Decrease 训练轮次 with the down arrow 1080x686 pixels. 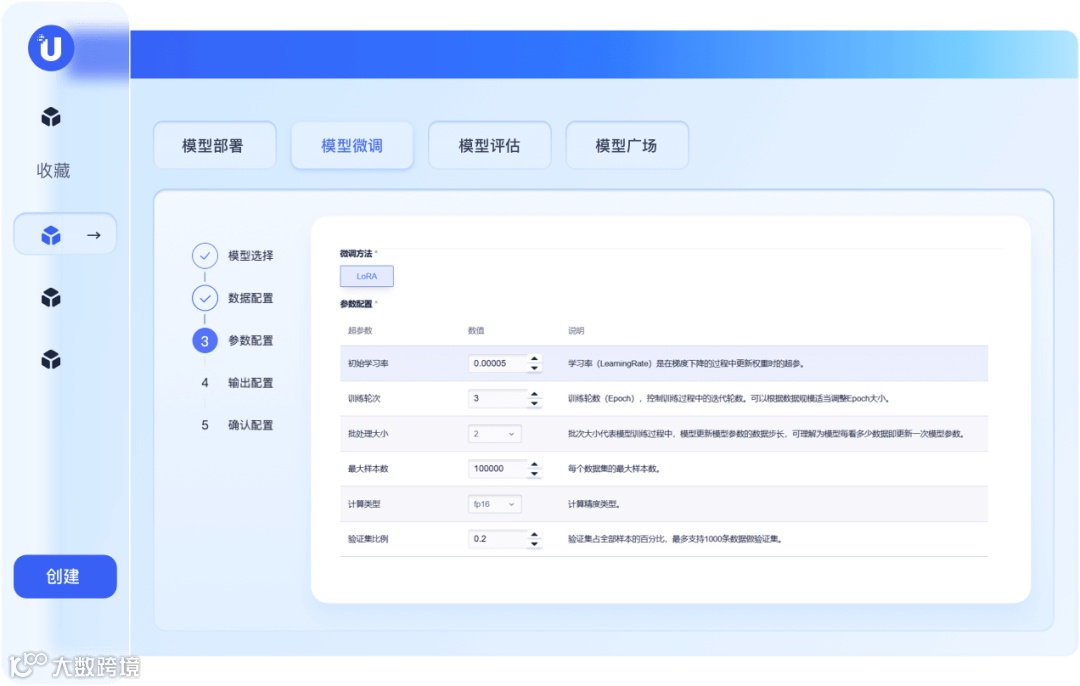point(534,403)
